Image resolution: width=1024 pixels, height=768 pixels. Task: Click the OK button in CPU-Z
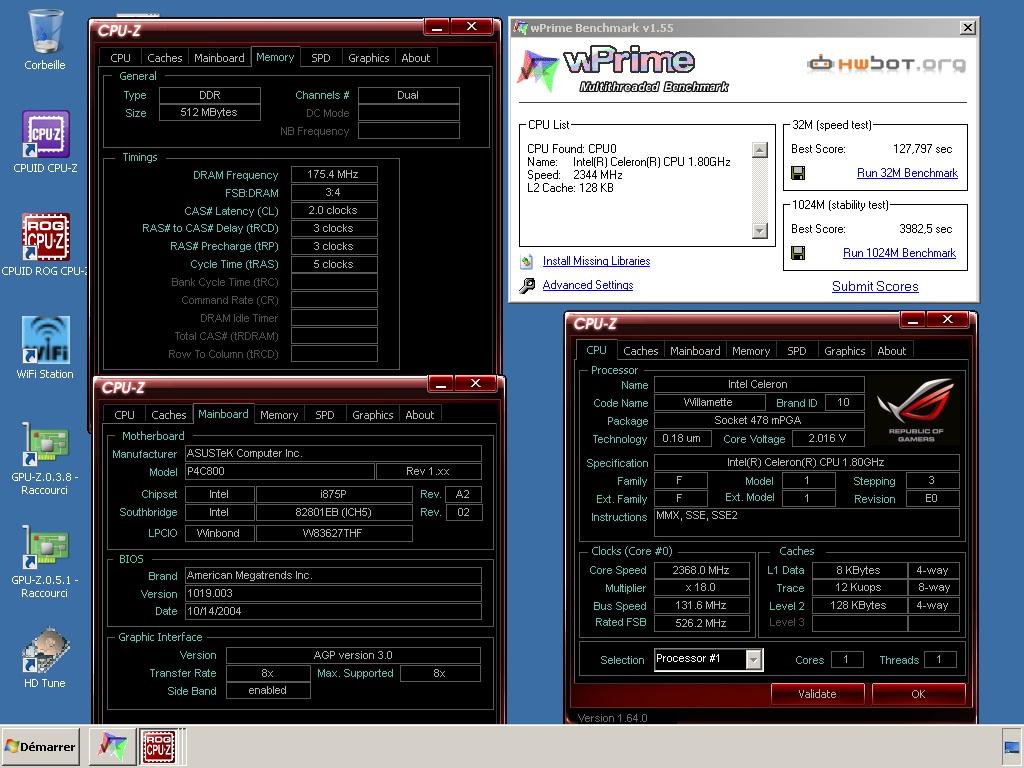[x=918, y=694]
